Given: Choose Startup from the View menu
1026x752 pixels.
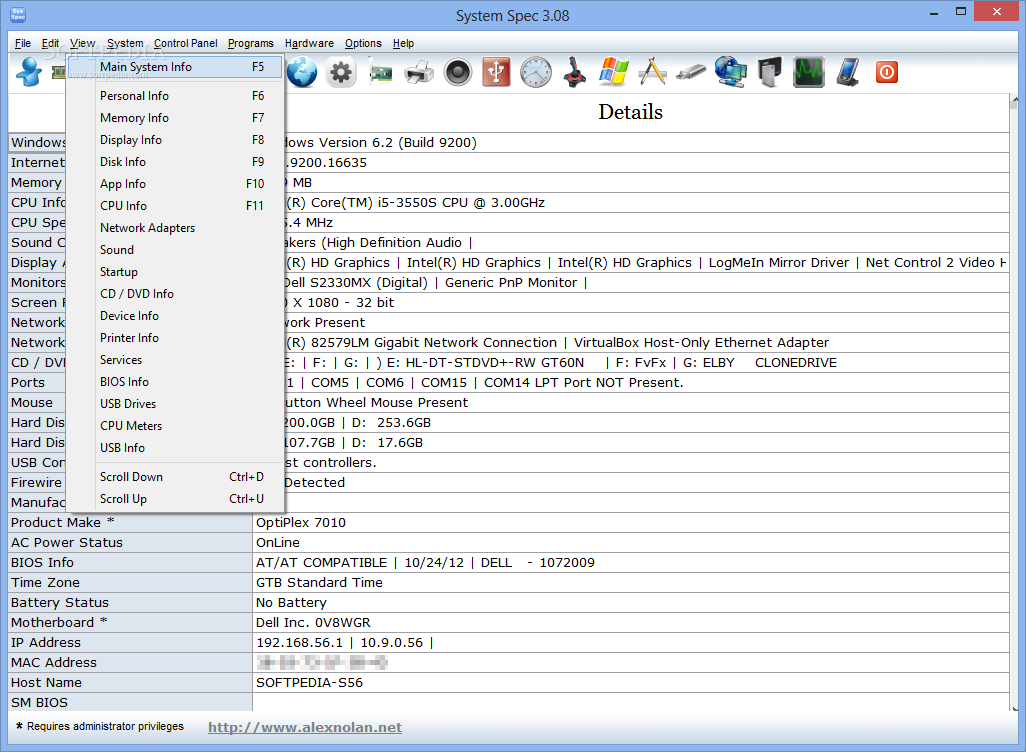Looking at the screenshot, I should pyautogui.click(x=175, y=272).
